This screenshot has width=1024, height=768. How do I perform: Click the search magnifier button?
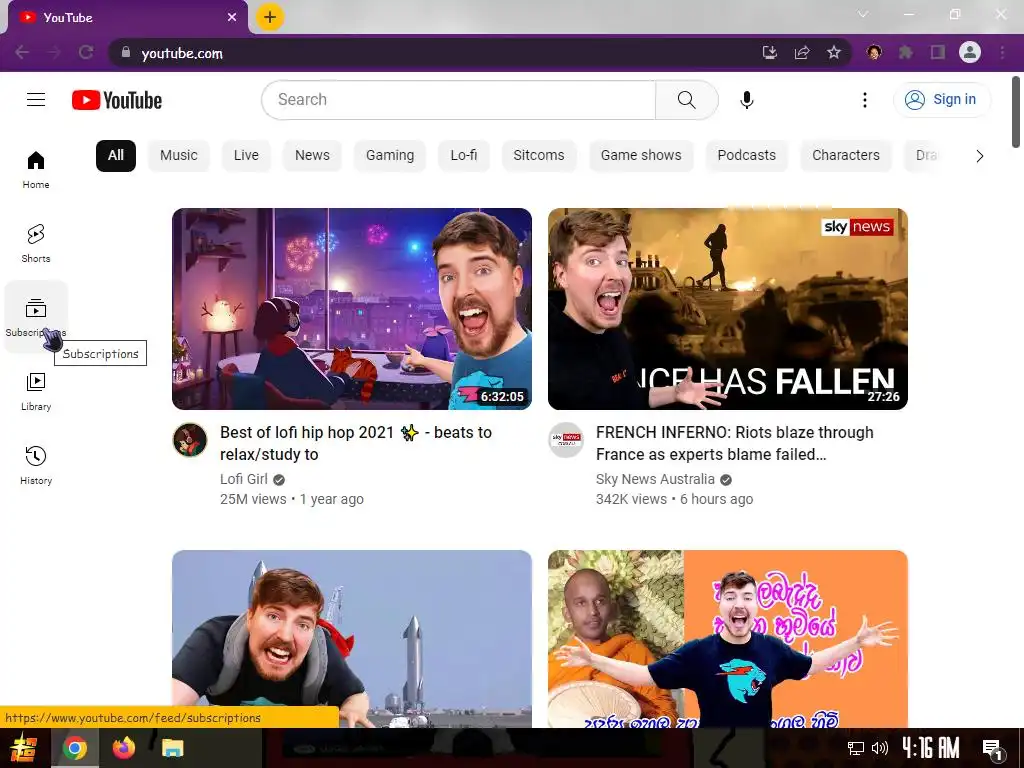686,100
